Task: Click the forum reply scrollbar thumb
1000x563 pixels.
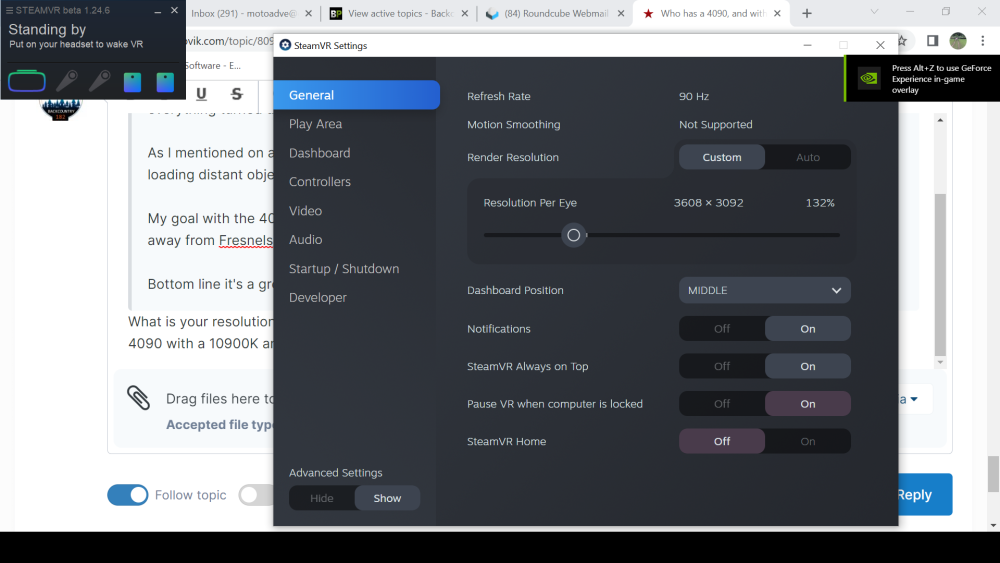Action: [940, 275]
